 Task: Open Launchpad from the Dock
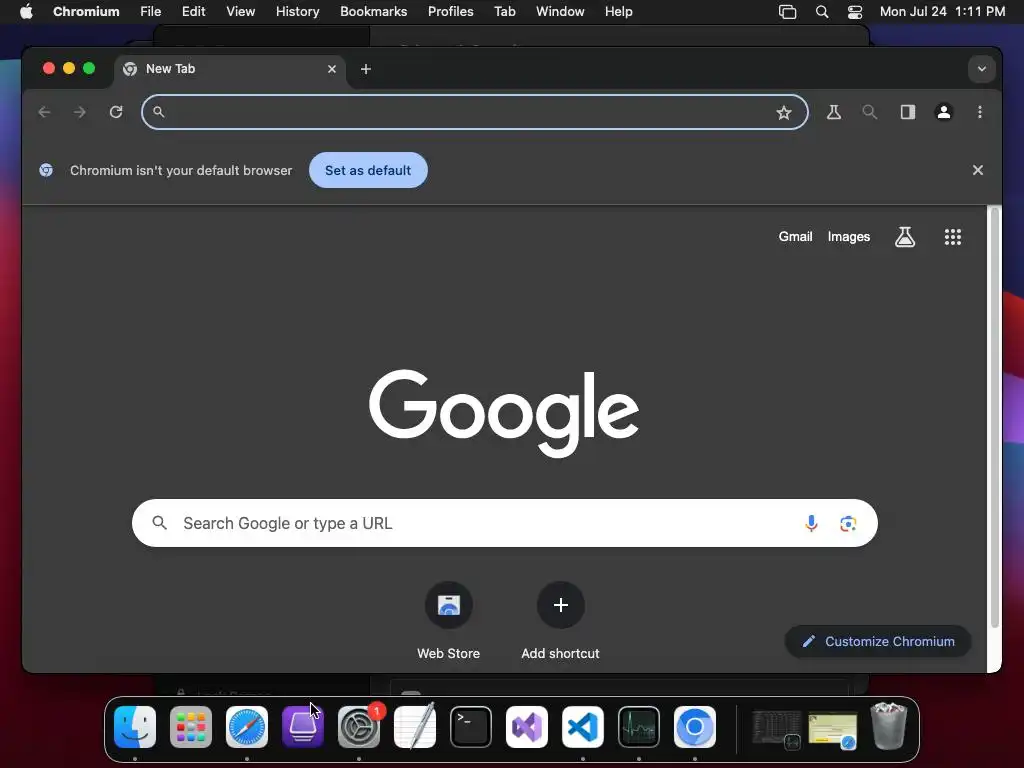[x=191, y=727]
